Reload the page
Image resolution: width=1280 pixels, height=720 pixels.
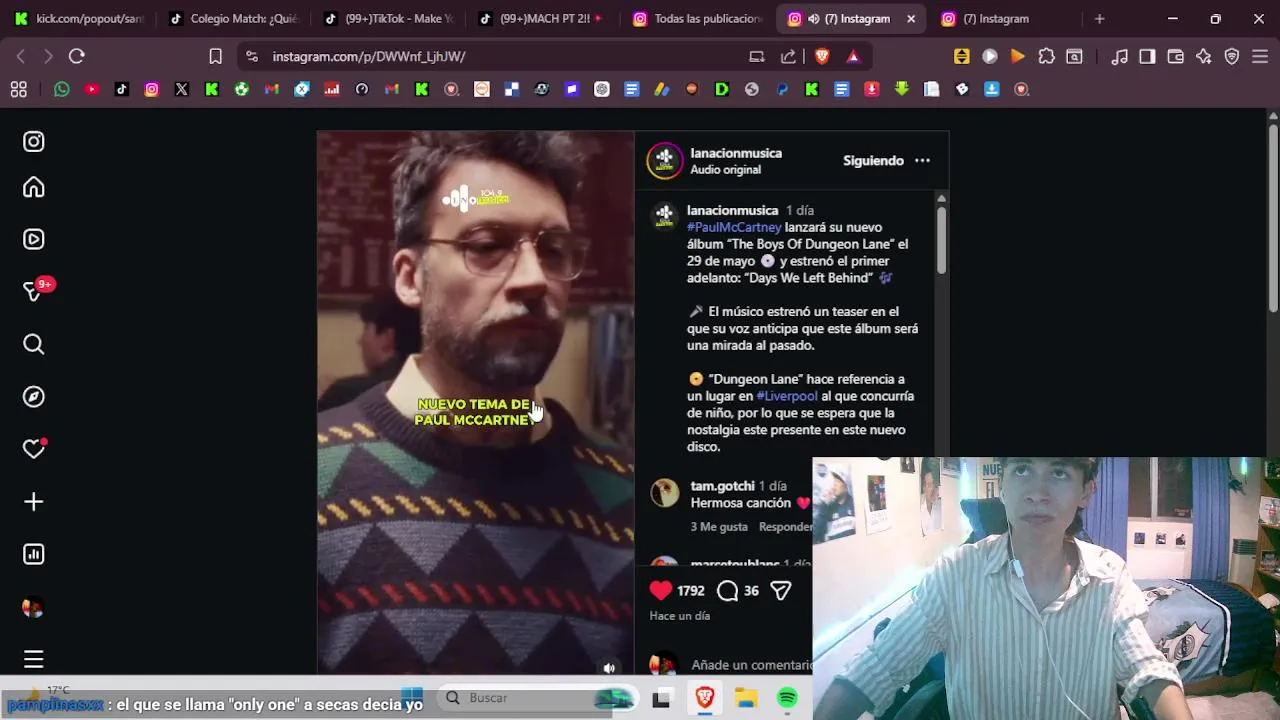click(x=77, y=57)
